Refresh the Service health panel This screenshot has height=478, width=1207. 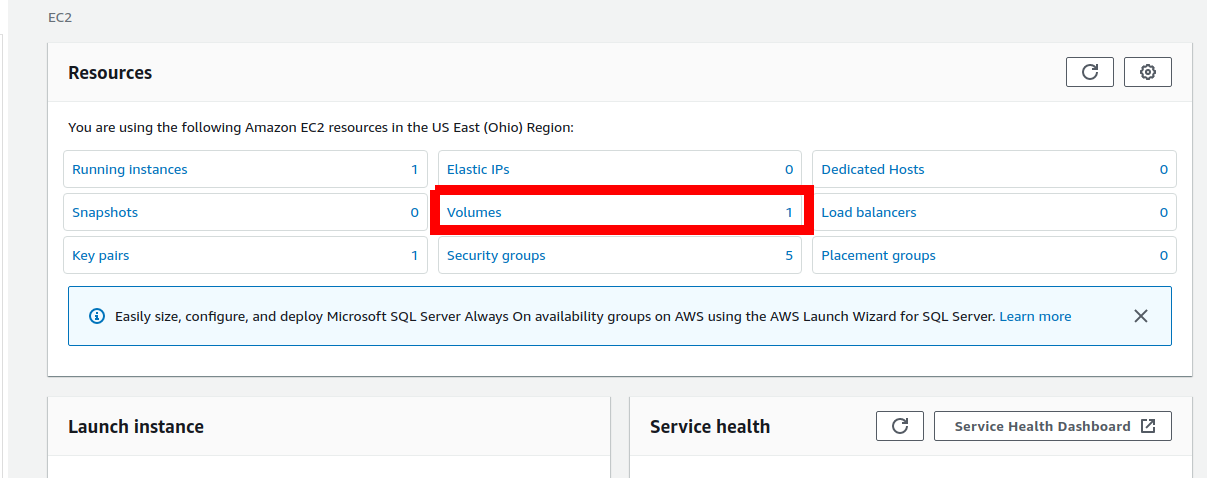[899, 426]
